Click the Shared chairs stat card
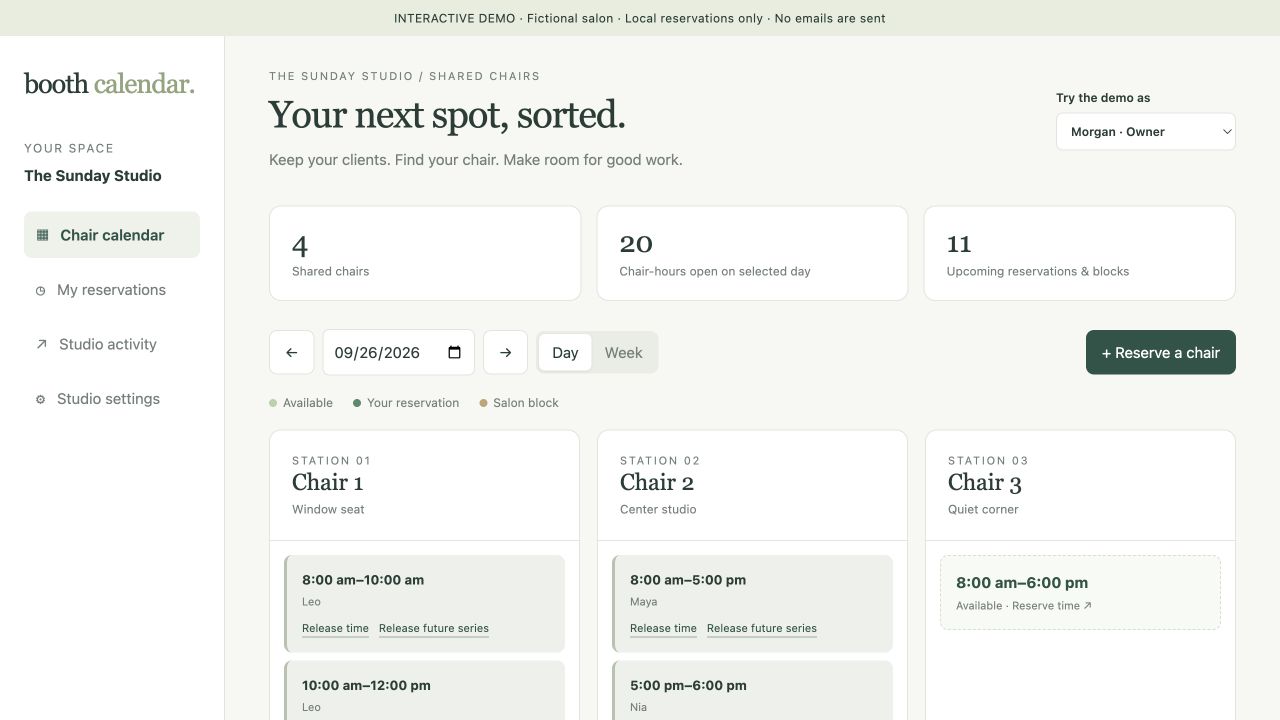The height and width of the screenshot is (720, 1280). [x=425, y=253]
